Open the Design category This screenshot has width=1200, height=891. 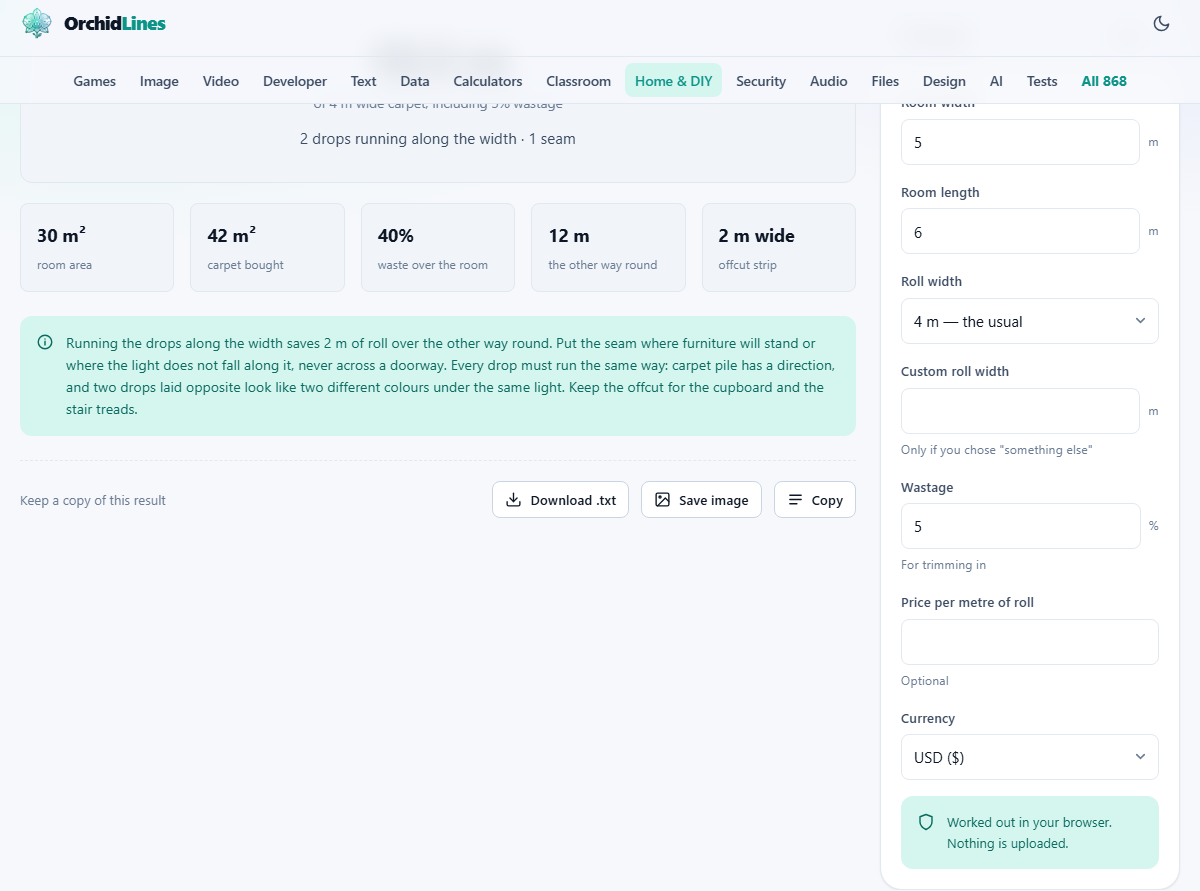pos(944,81)
